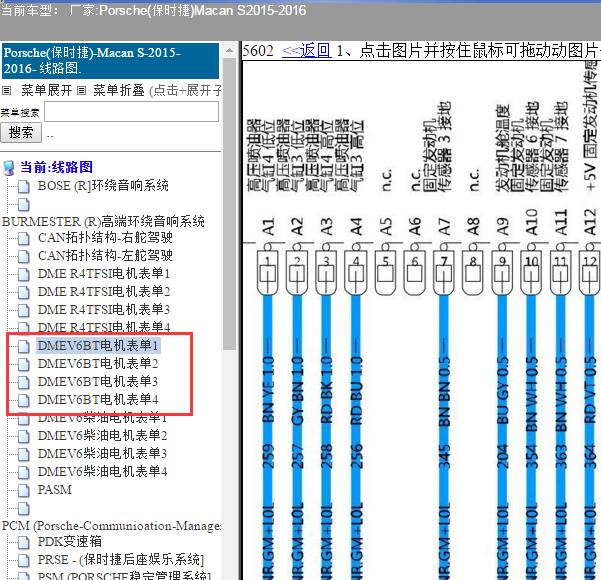Select DME R4TFSI电机表单2
Image resolution: width=601 pixels, height=580 pixels.
[103, 291]
